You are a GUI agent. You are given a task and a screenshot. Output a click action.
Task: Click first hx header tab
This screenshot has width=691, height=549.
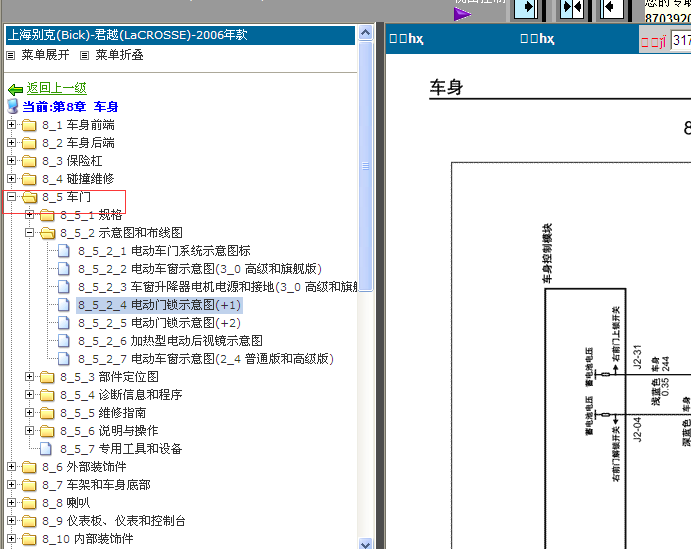pos(406,39)
